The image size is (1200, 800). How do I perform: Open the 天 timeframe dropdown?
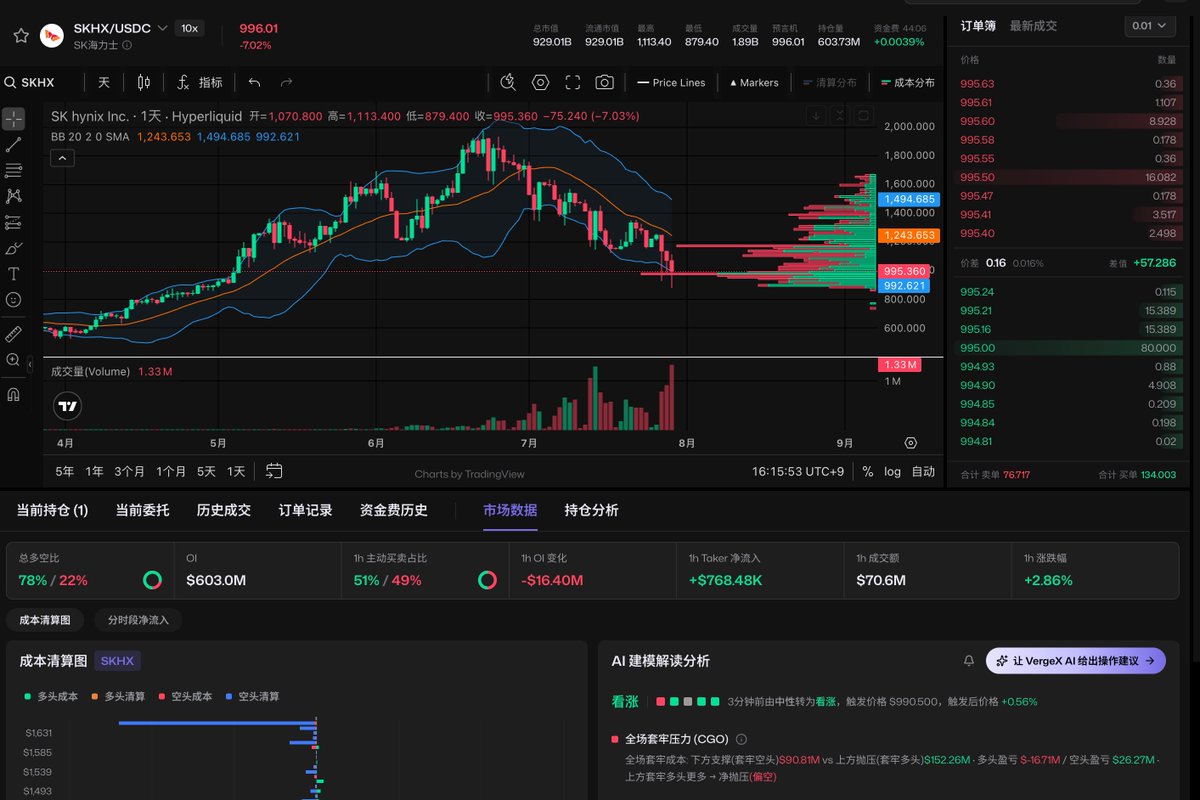point(103,82)
